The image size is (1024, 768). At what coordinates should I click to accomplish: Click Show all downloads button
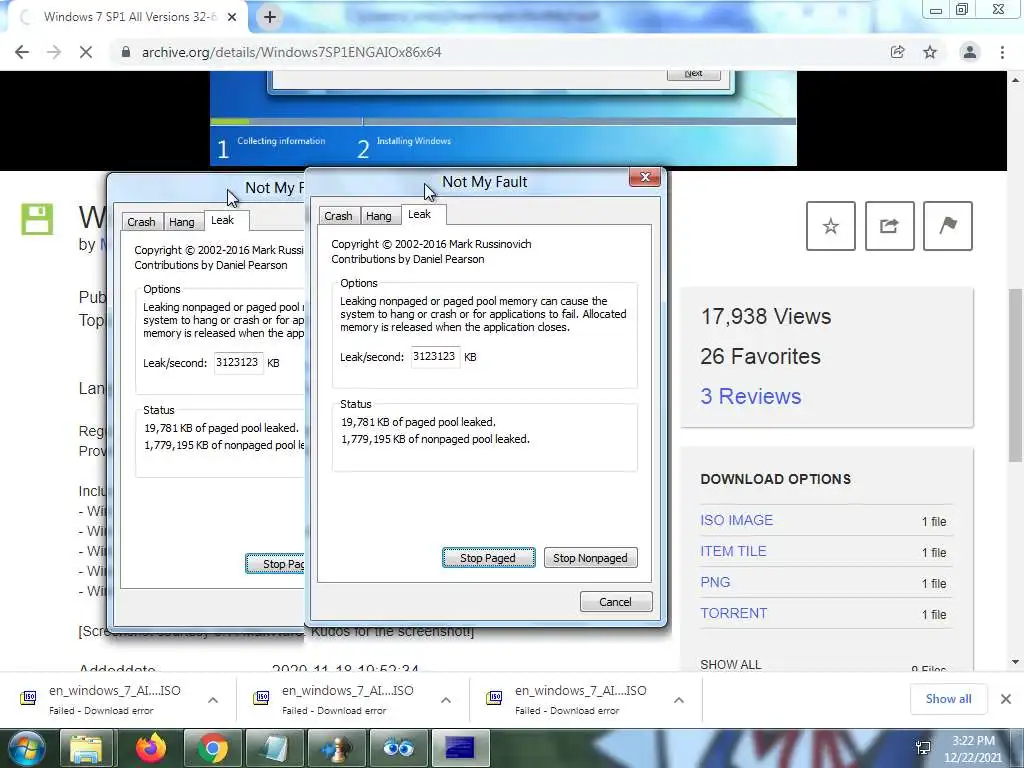click(948, 699)
